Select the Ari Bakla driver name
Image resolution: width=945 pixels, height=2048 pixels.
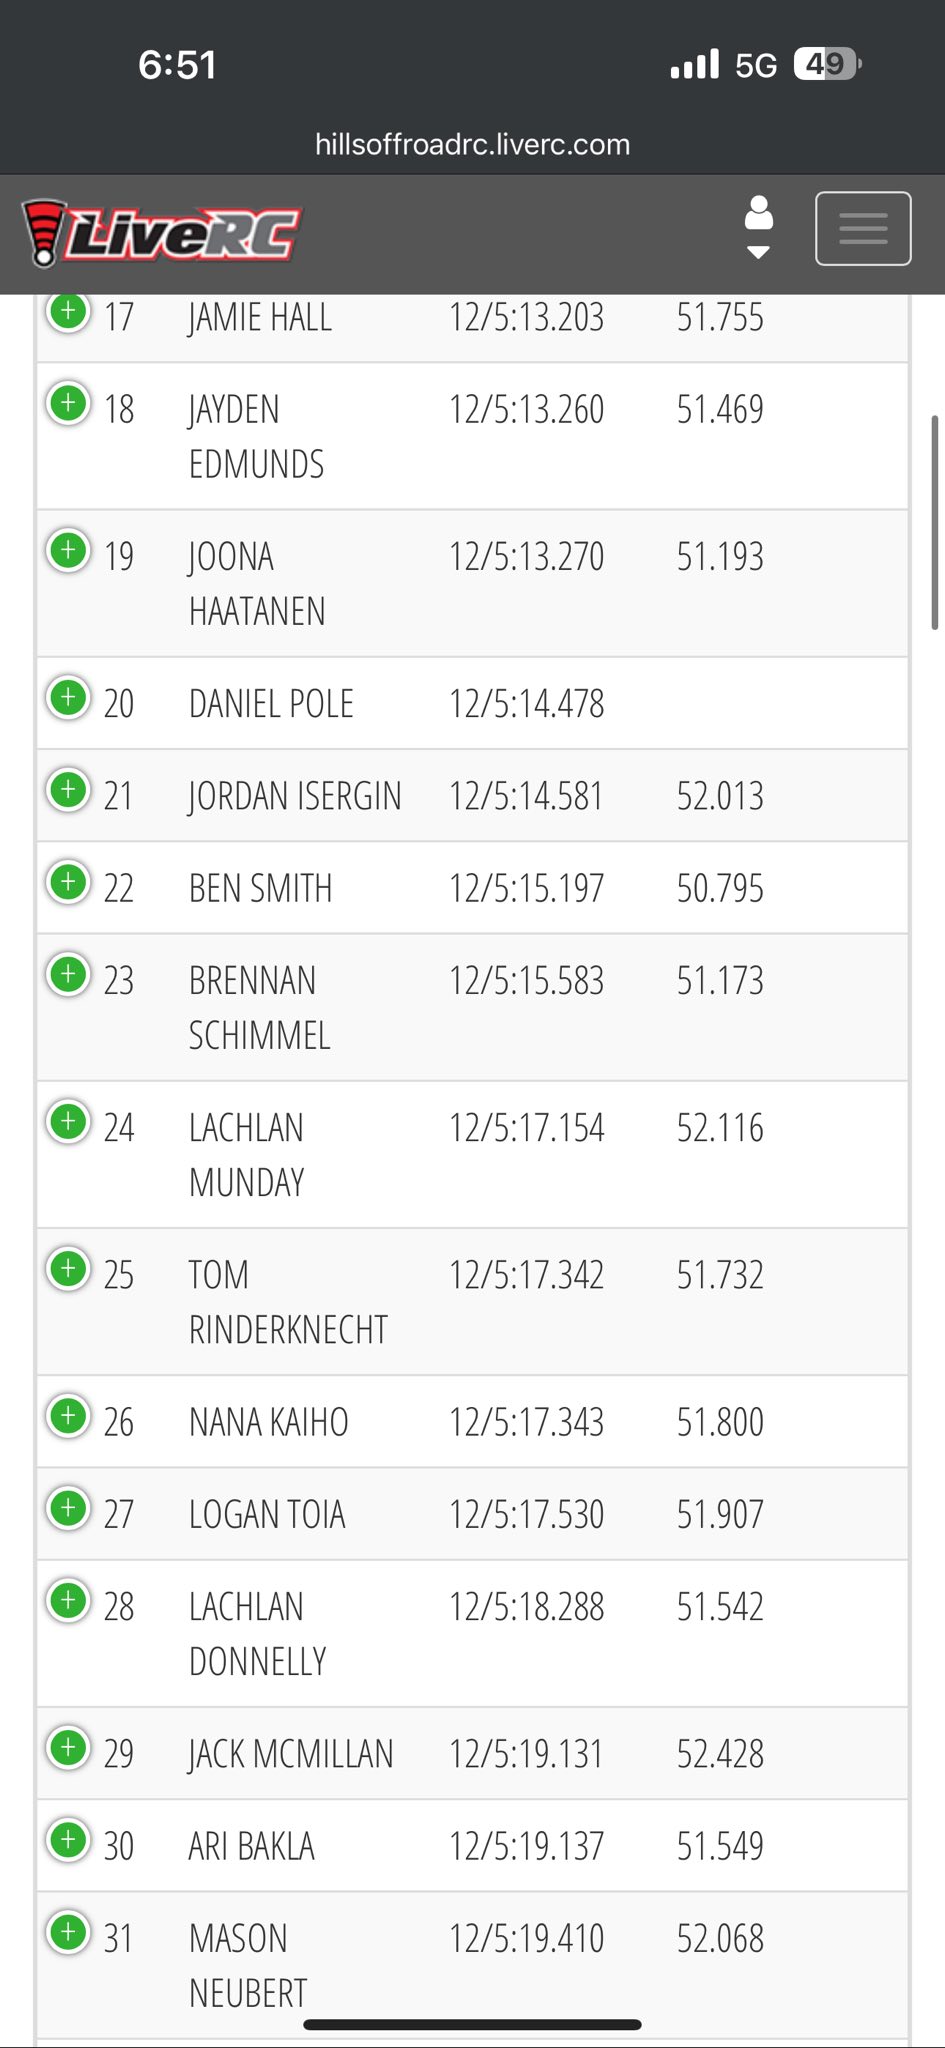[x=251, y=1846]
